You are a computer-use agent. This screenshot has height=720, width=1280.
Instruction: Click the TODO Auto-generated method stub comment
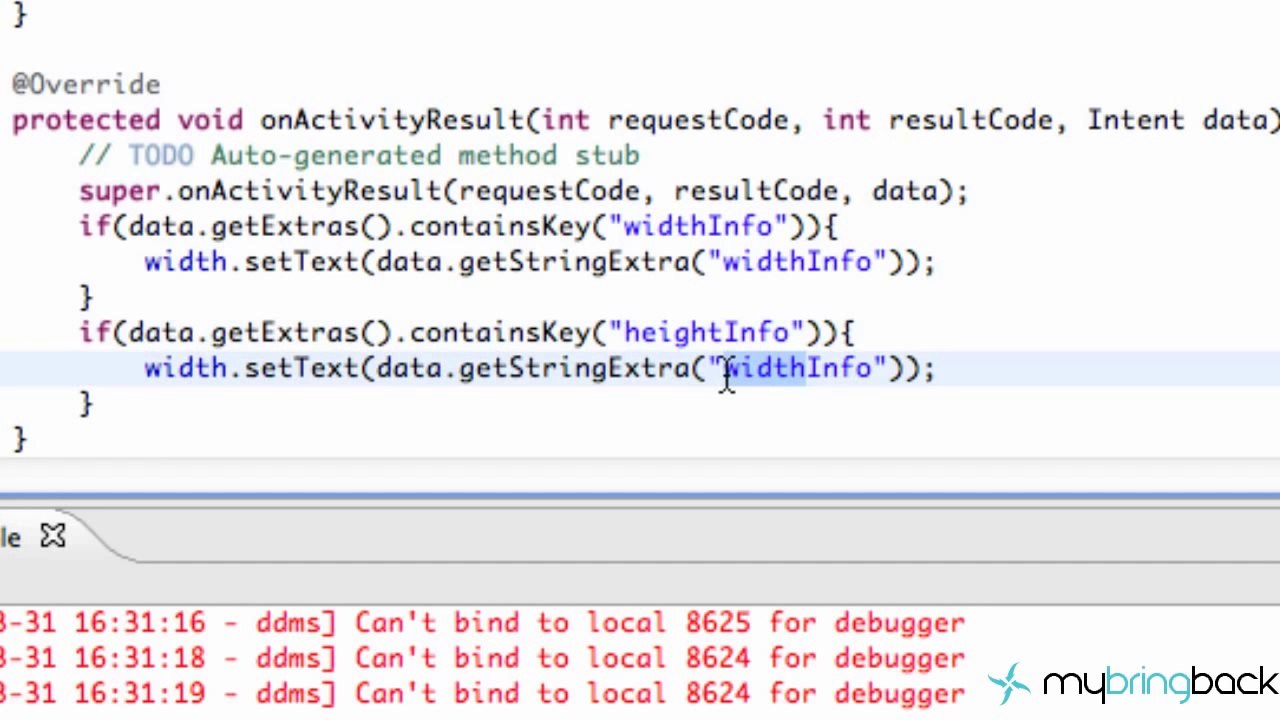pyautogui.click(x=359, y=156)
